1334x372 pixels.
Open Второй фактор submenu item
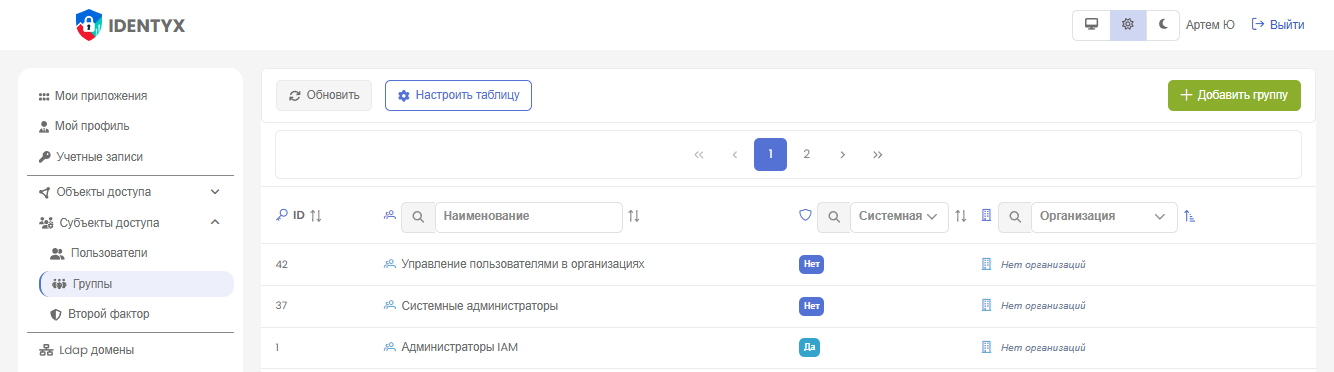99,314
